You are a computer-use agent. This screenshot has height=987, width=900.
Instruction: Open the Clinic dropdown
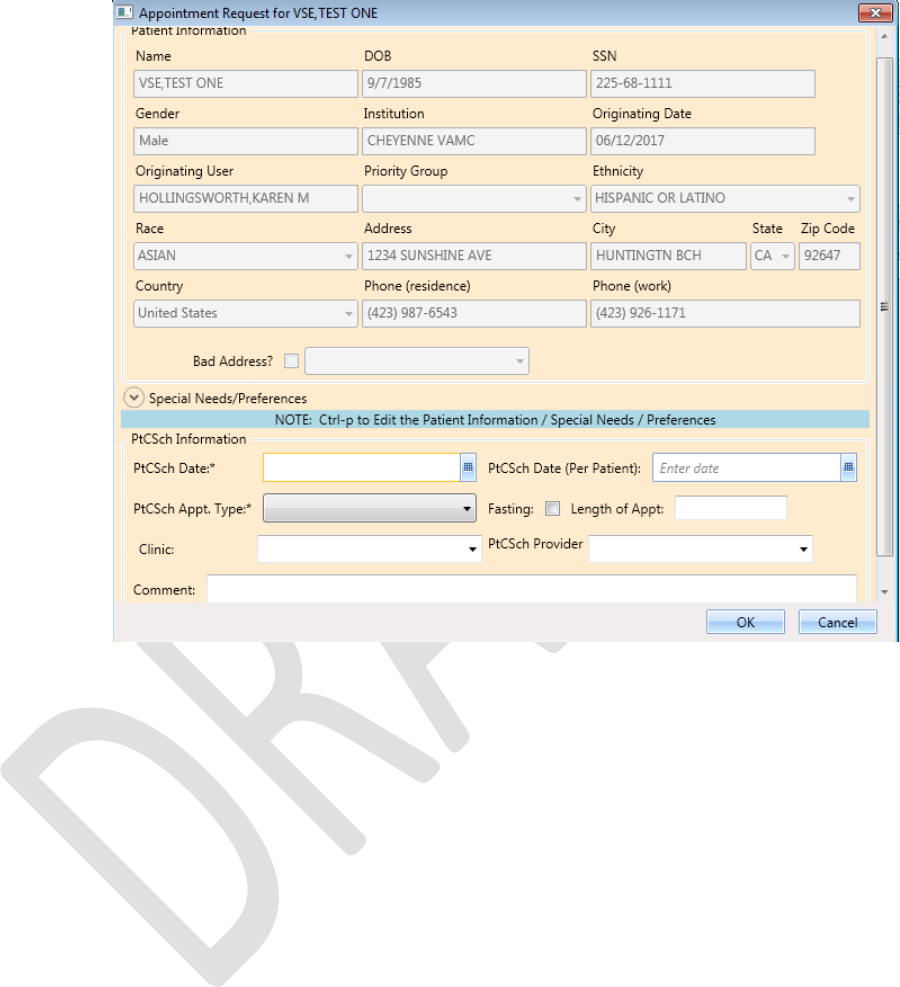(x=369, y=549)
